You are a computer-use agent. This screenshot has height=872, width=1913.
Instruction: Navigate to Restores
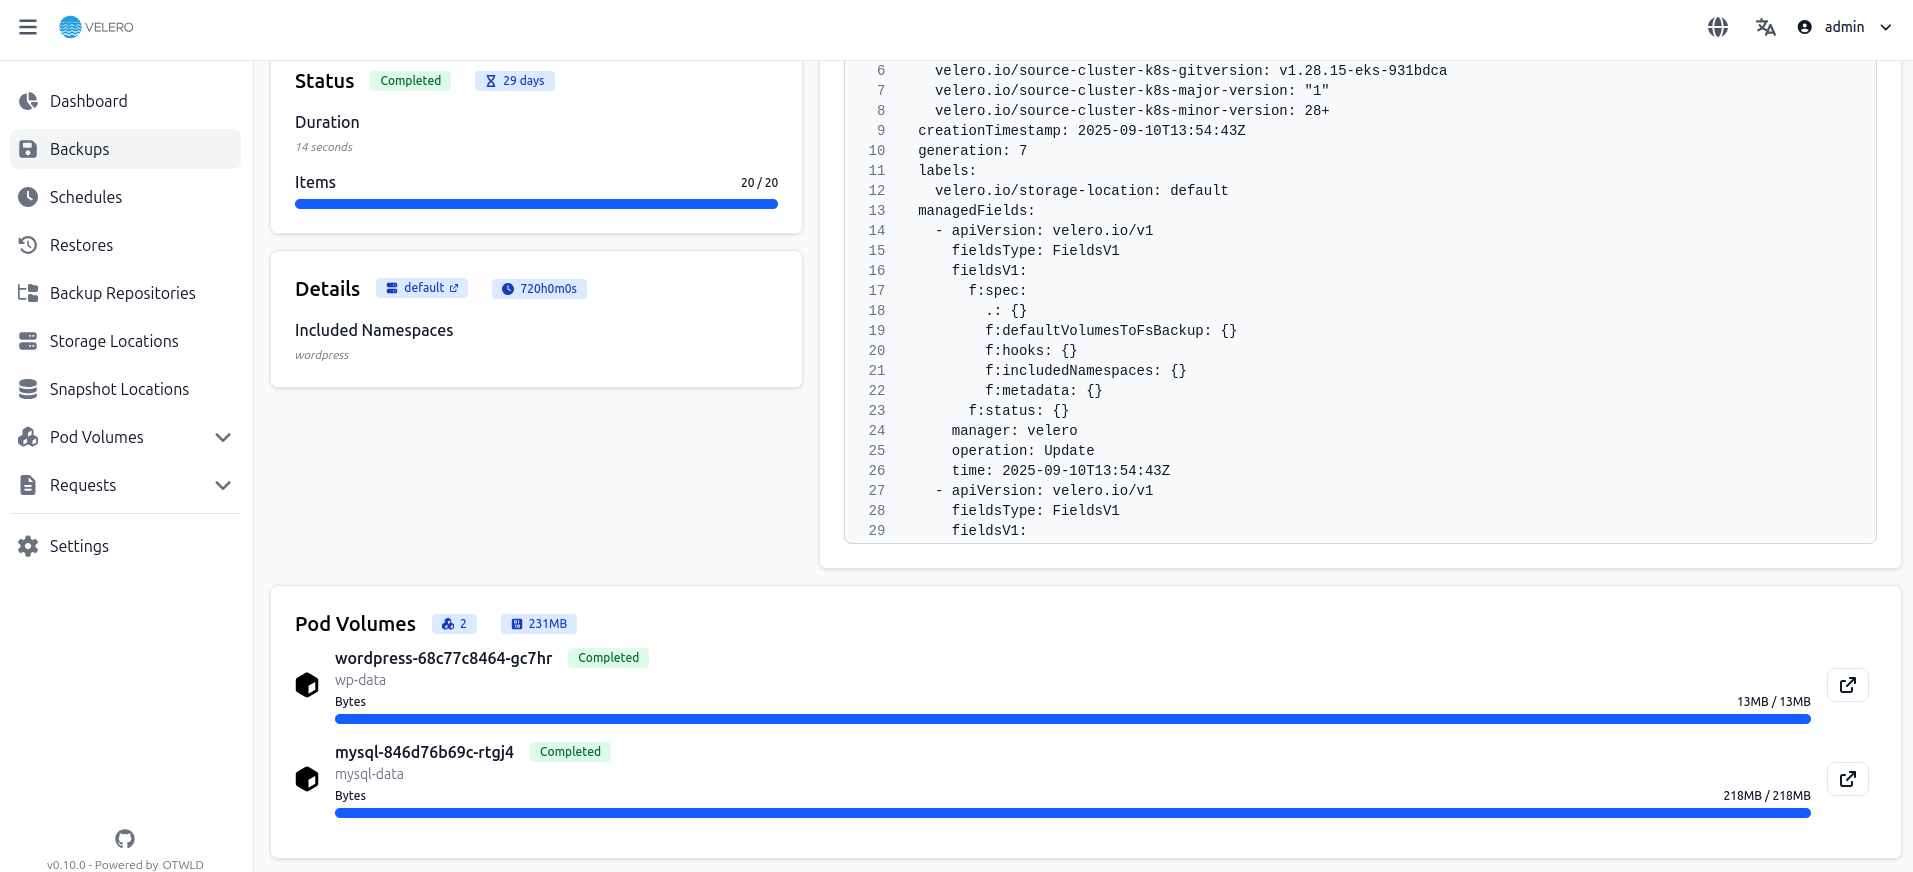coord(81,245)
